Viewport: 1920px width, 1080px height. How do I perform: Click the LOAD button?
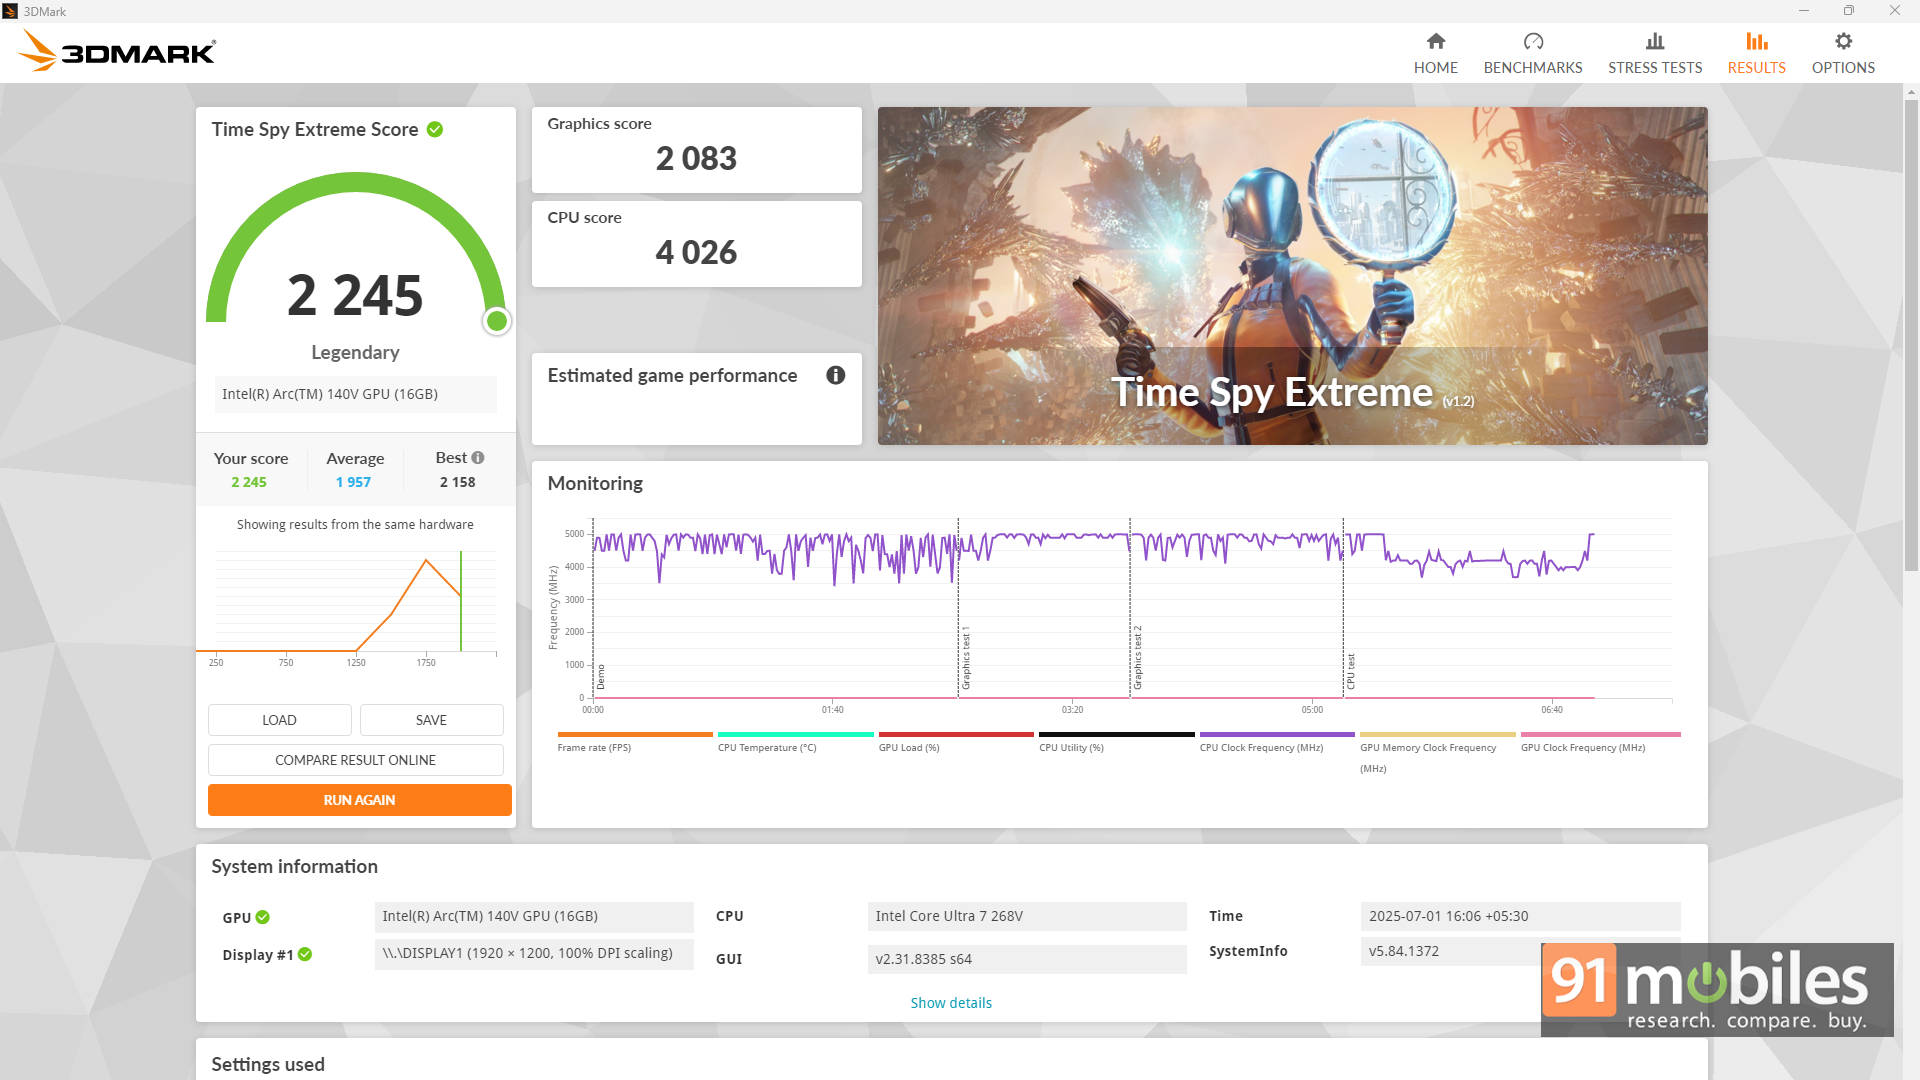click(x=279, y=720)
